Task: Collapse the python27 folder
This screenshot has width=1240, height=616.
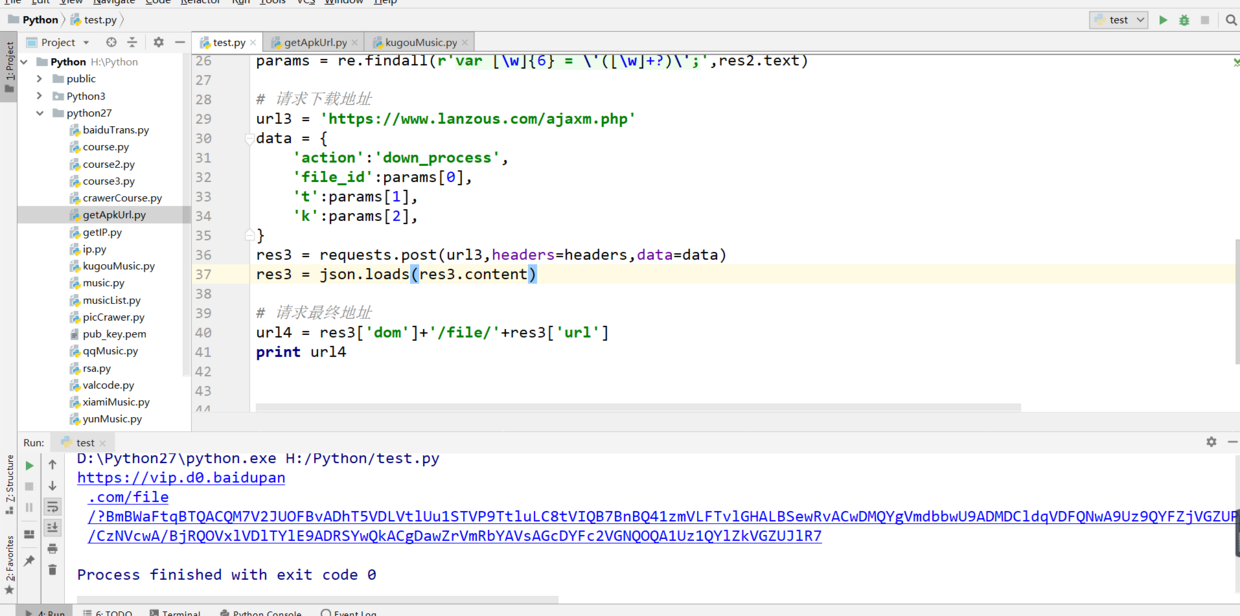Action: [40, 113]
